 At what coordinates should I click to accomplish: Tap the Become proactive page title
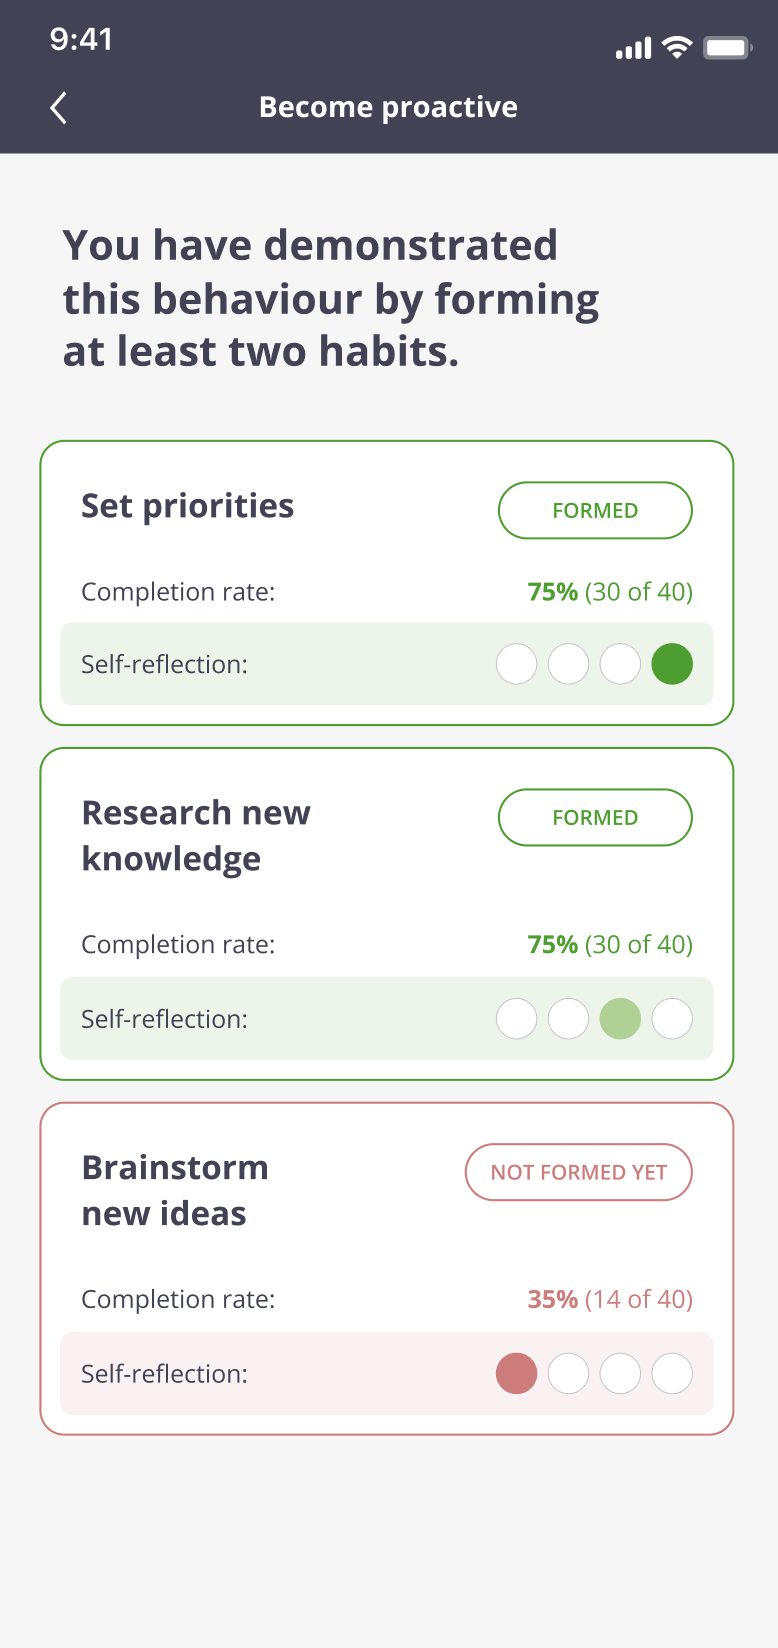(388, 107)
